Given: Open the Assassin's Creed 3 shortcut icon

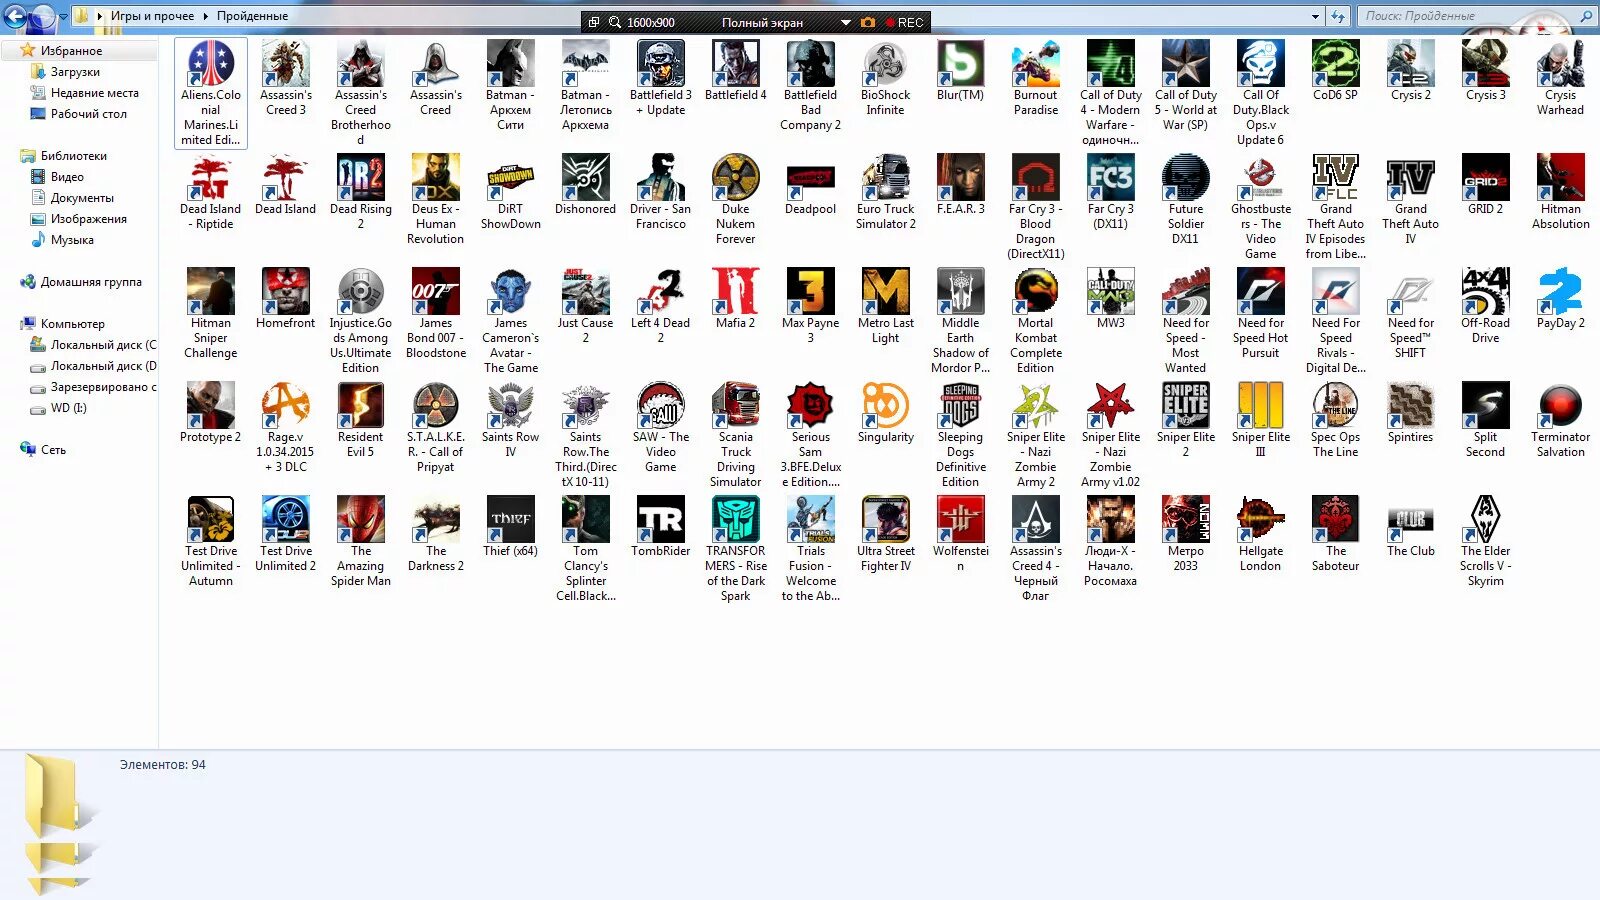Looking at the screenshot, I should pos(285,64).
